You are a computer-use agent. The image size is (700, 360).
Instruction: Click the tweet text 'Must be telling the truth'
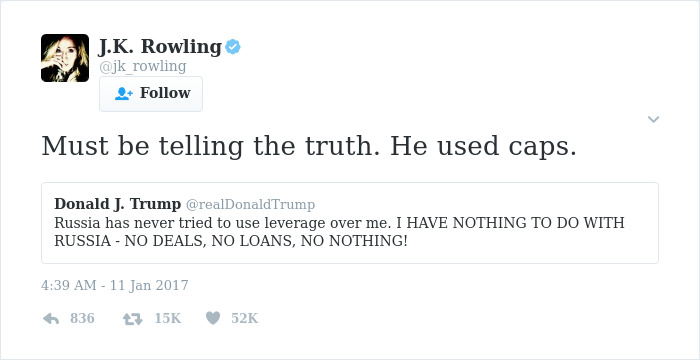coord(209,146)
